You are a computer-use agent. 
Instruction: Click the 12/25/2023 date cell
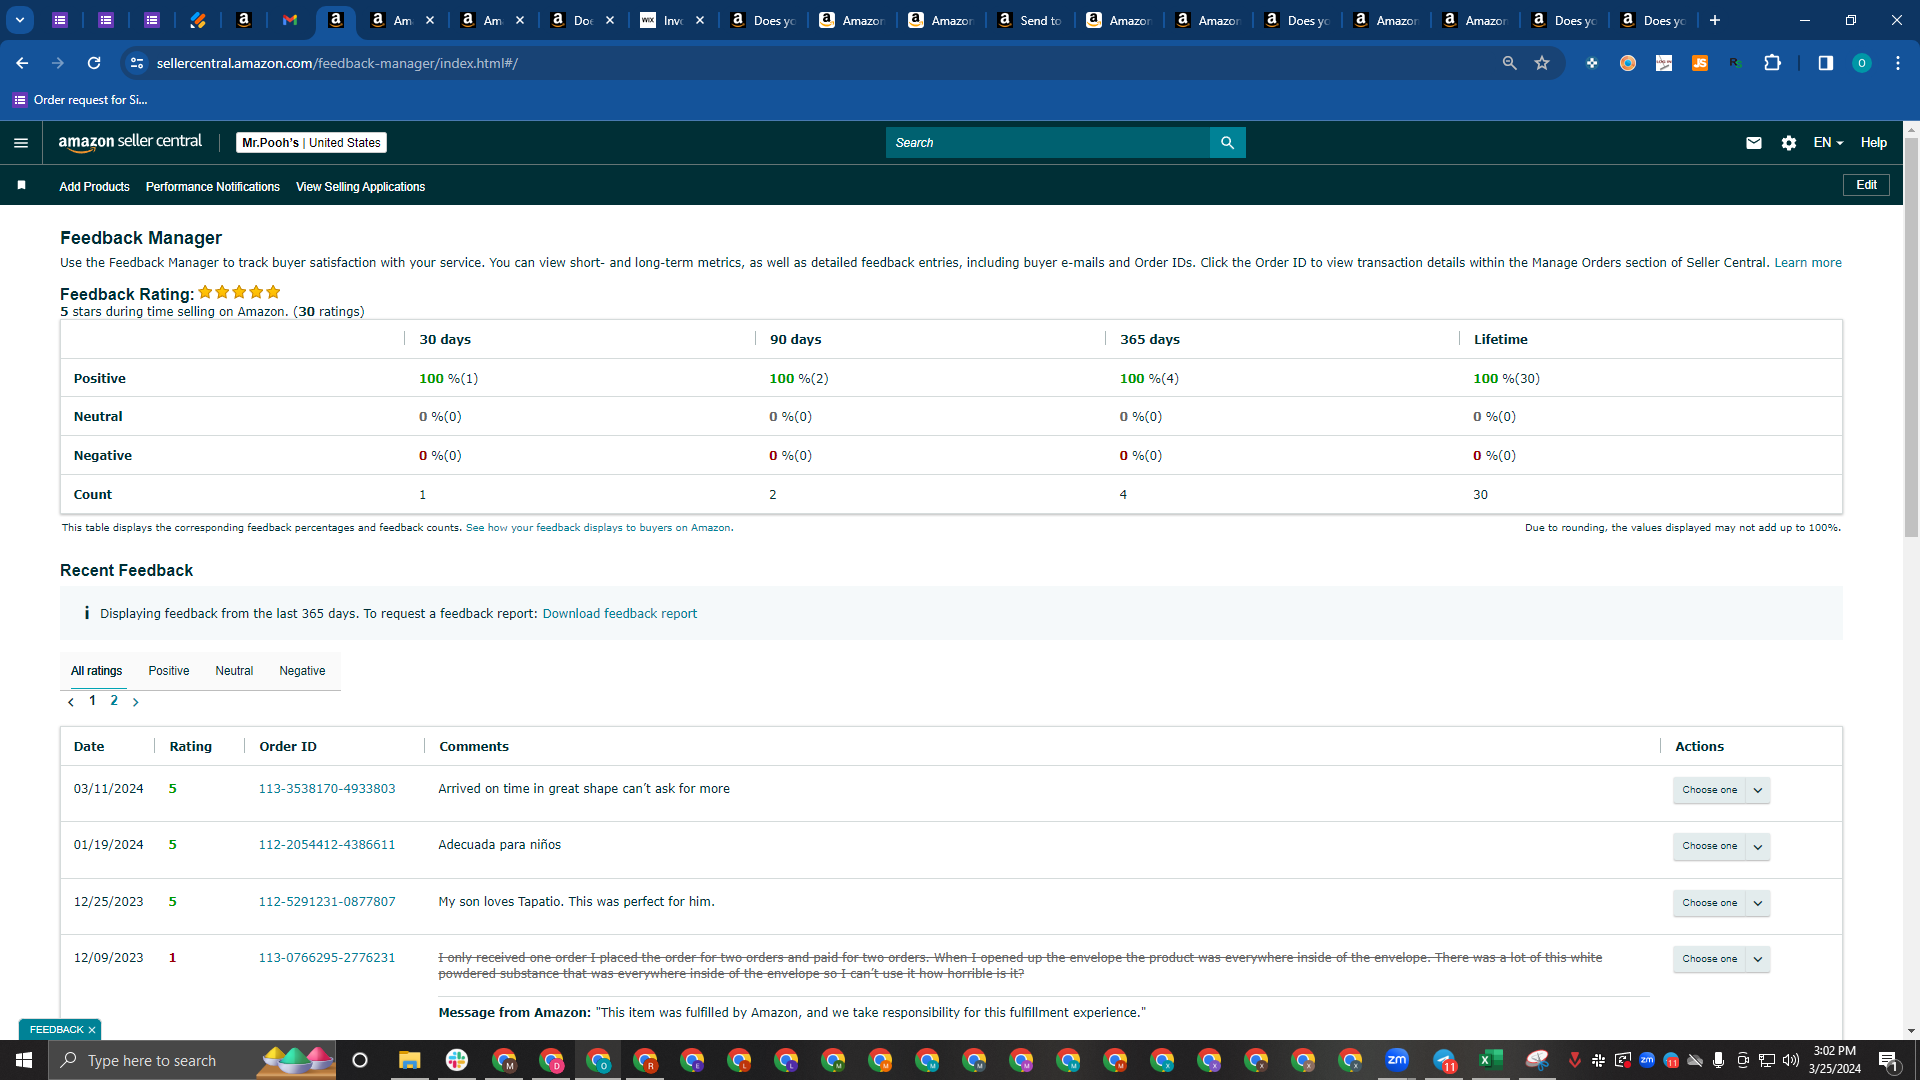coord(108,902)
